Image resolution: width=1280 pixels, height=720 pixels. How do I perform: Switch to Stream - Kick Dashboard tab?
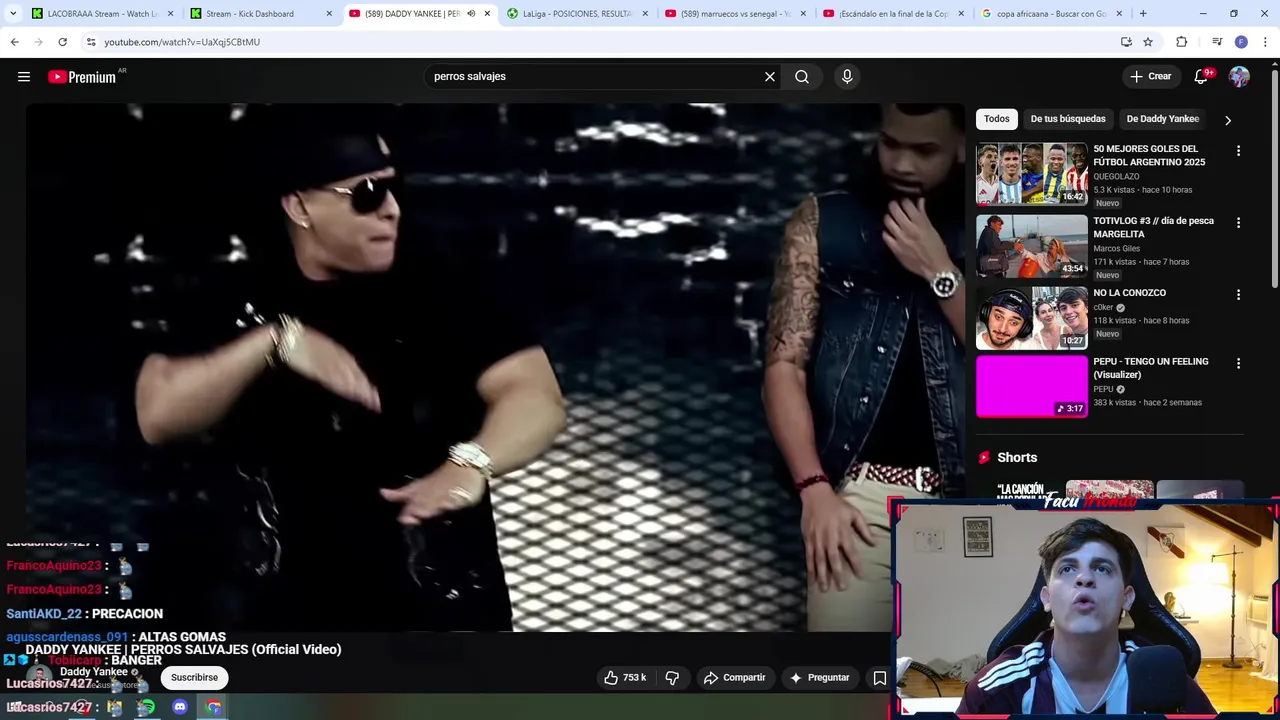(x=260, y=14)
